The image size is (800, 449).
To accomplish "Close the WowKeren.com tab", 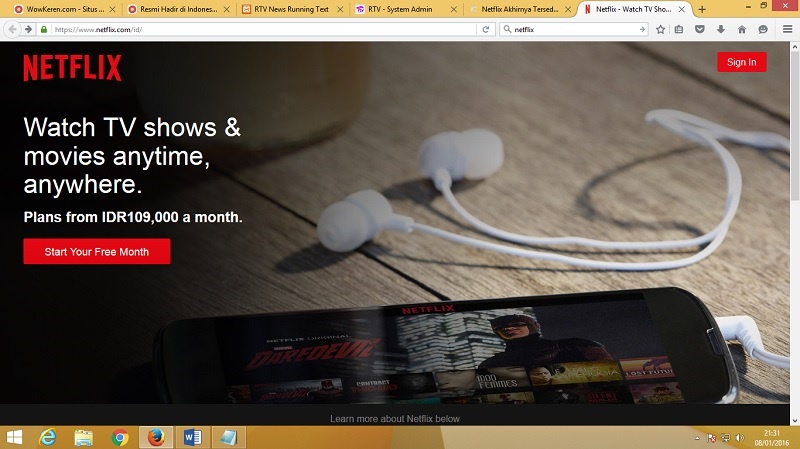I will (x=112, y=9).
